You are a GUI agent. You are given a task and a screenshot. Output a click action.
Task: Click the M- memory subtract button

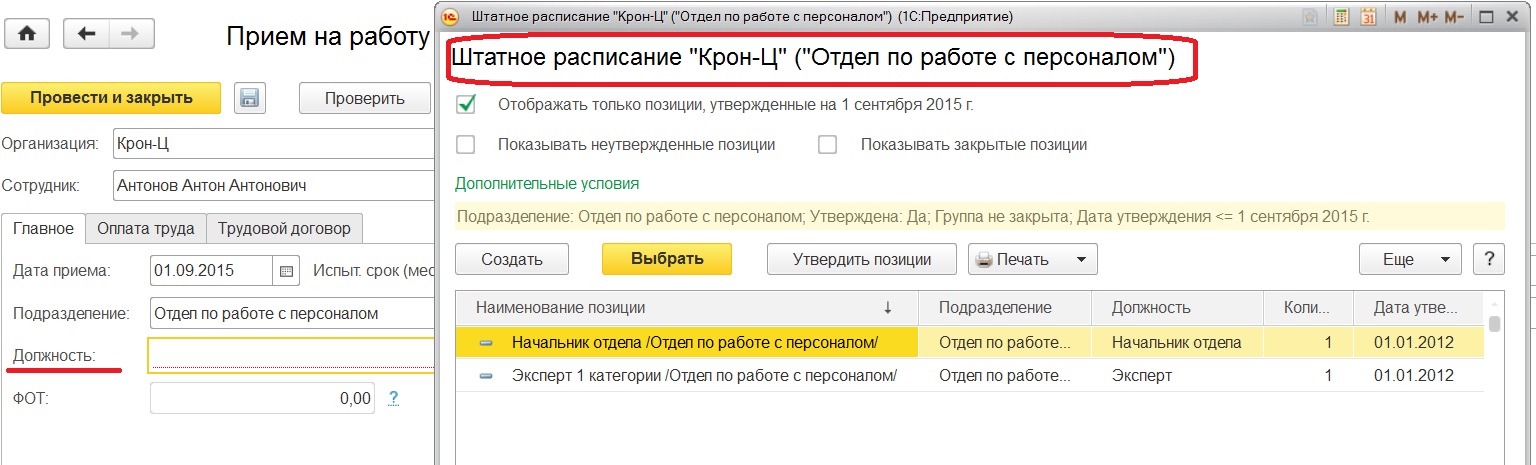pos(1454,17)
